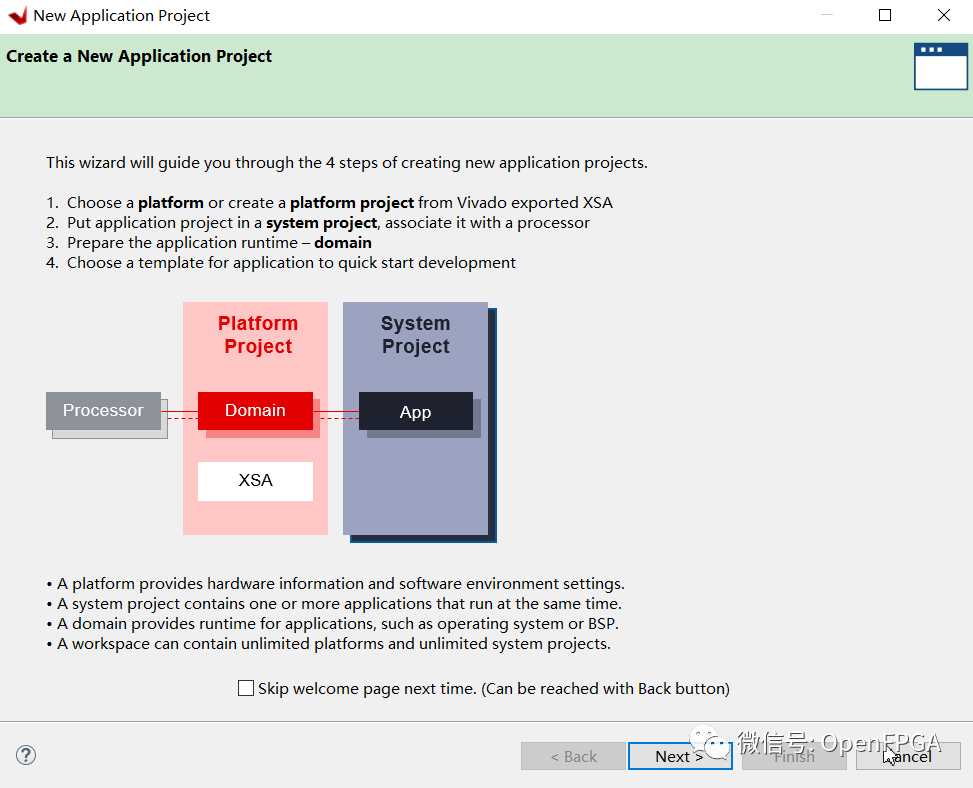Click 'This wizard will guide you' intro sentence
Viewport: 973px width, 788px height.
point(347,163)
